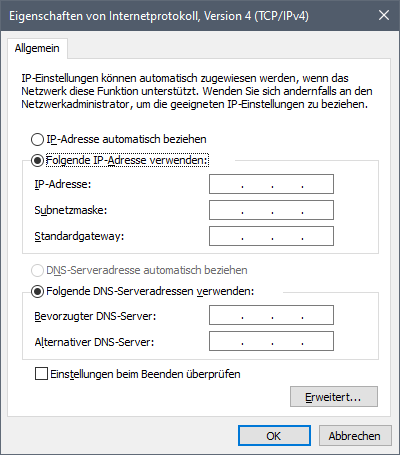
Task: Confirm the dialog with OK
Action: 274,436
